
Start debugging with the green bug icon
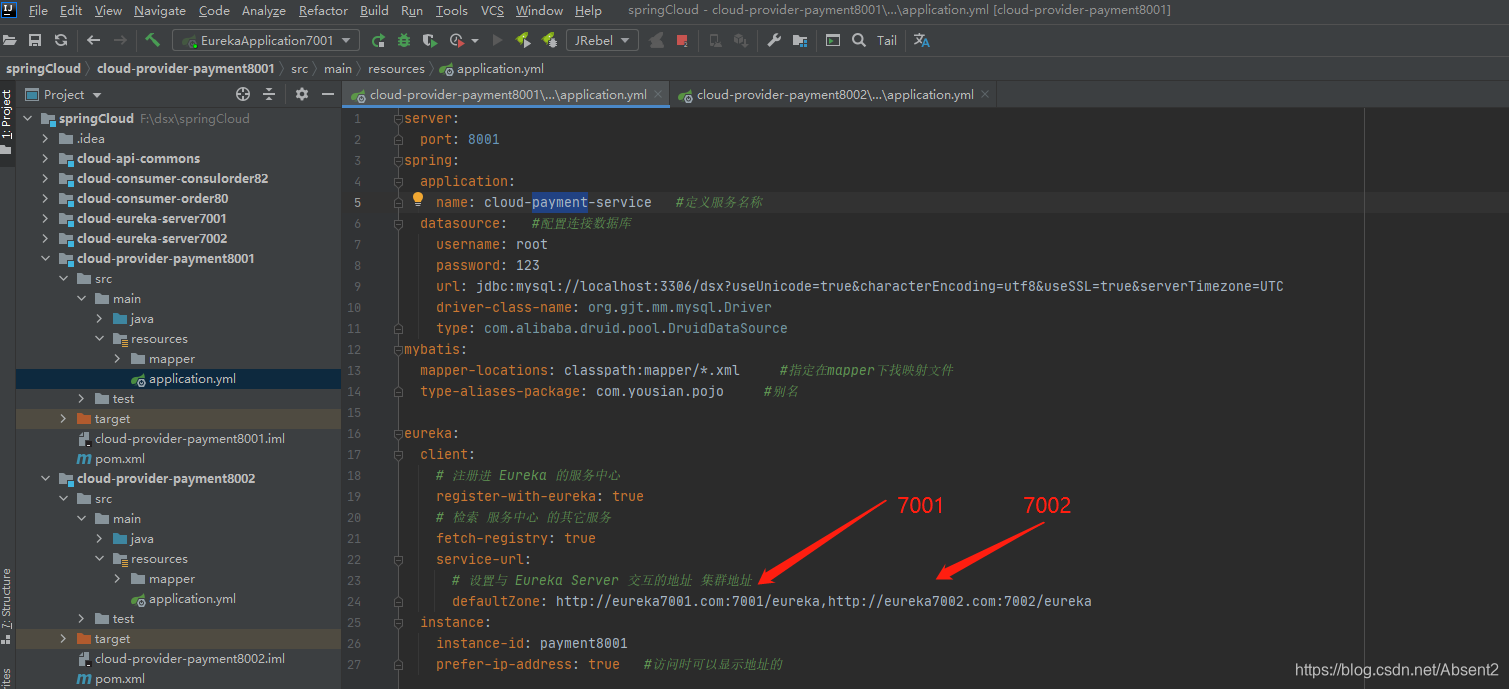click(404, 41)
